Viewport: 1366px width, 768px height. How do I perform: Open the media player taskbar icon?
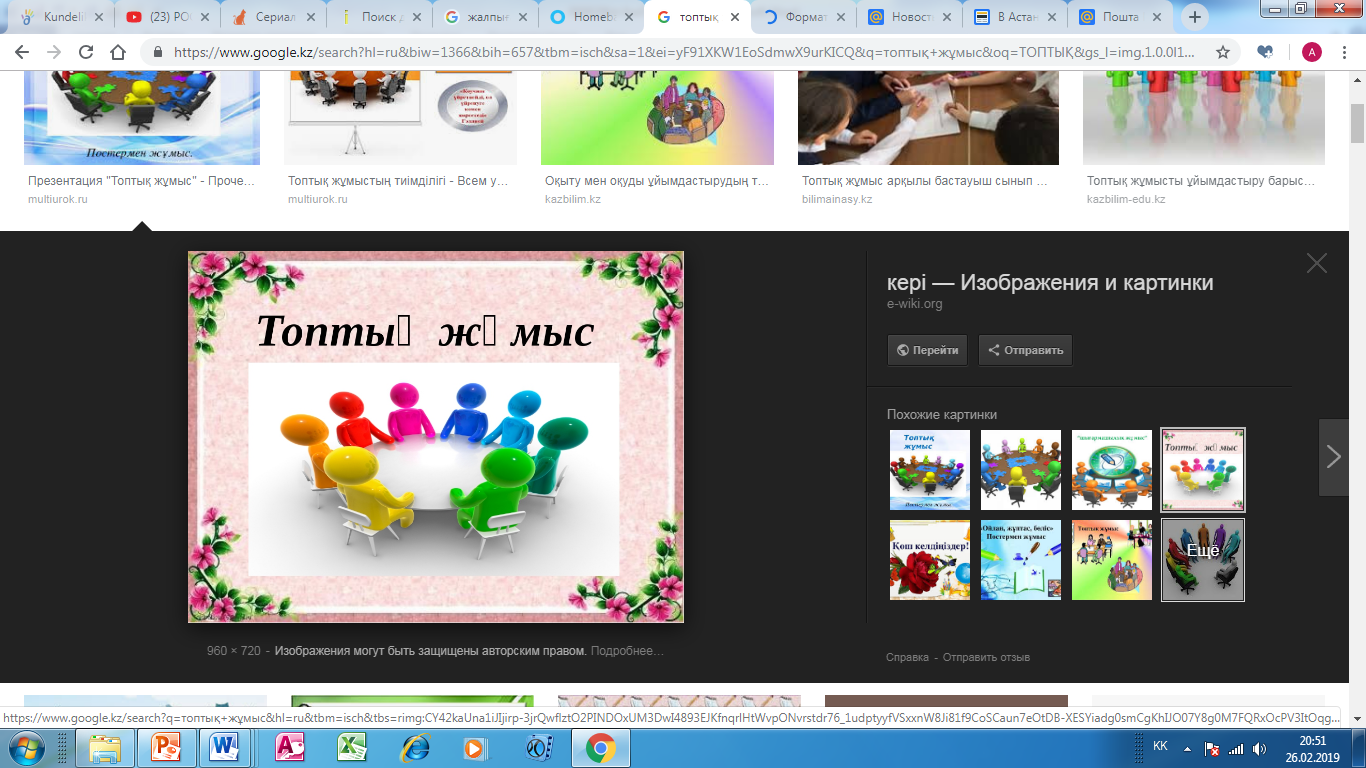pos(475,748)
